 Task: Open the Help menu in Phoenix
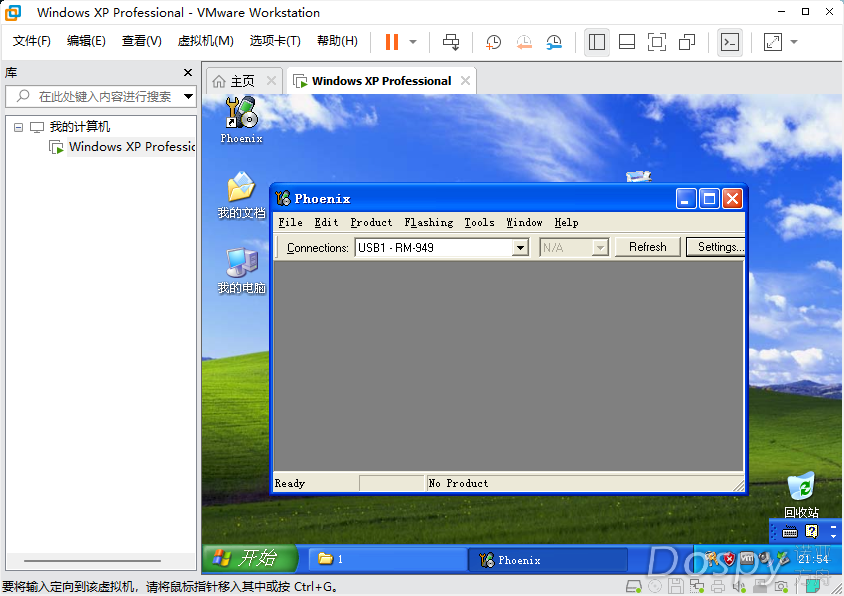(x=566, y=222)
